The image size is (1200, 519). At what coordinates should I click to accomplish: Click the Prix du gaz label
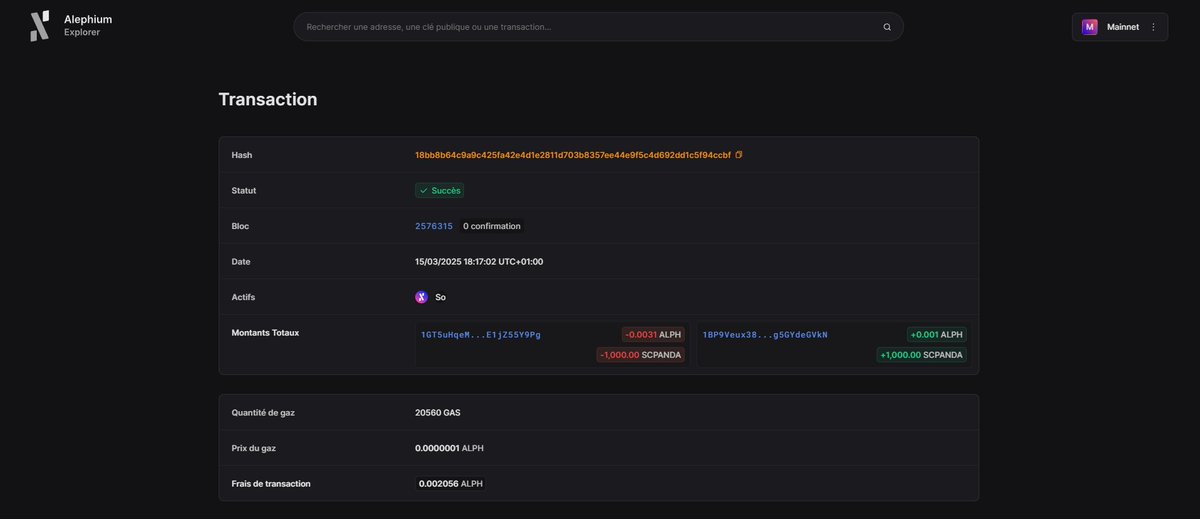(256, 448)
